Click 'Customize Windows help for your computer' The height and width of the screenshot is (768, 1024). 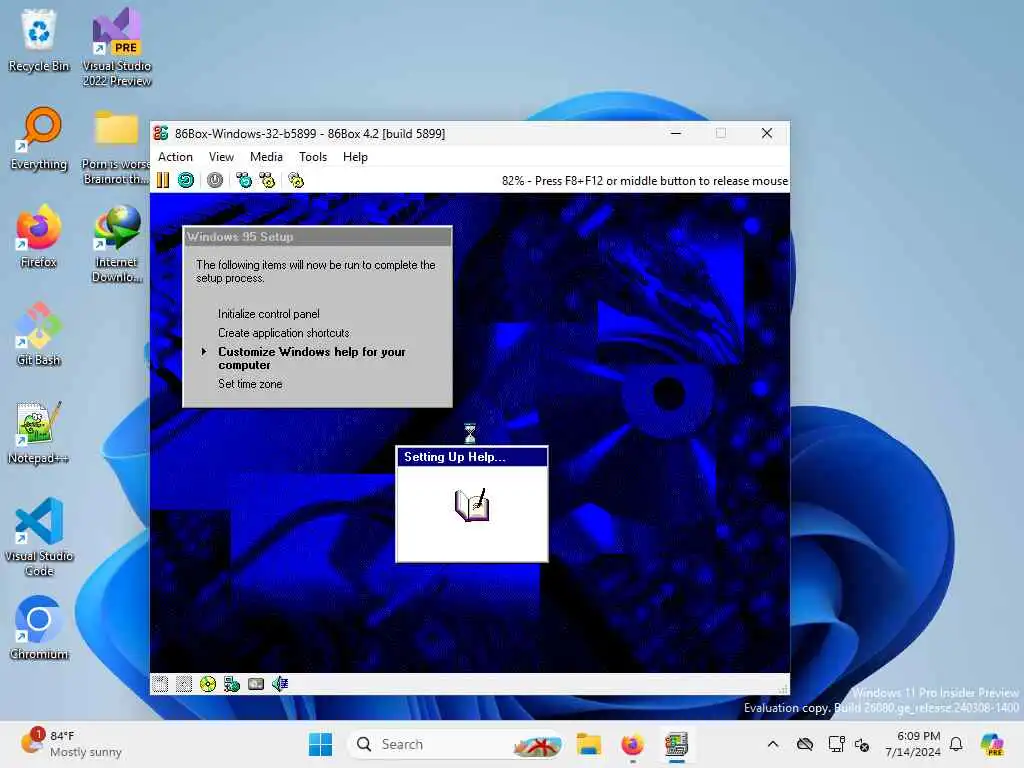point(312,358)
